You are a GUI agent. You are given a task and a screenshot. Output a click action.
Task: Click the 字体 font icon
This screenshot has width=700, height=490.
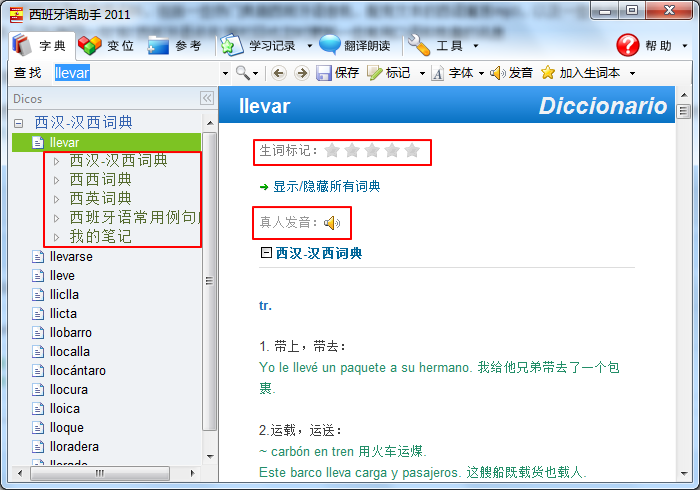(438, 73)
